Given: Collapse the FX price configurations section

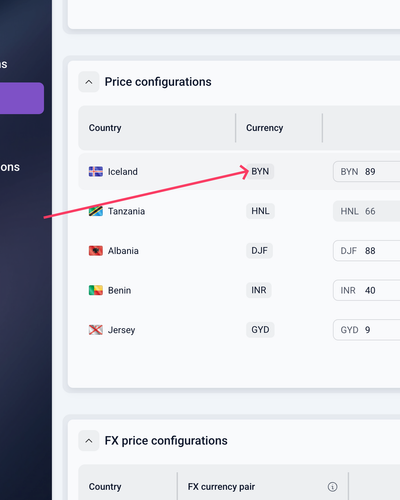Looking at the screenshot, I should (89, 441).
